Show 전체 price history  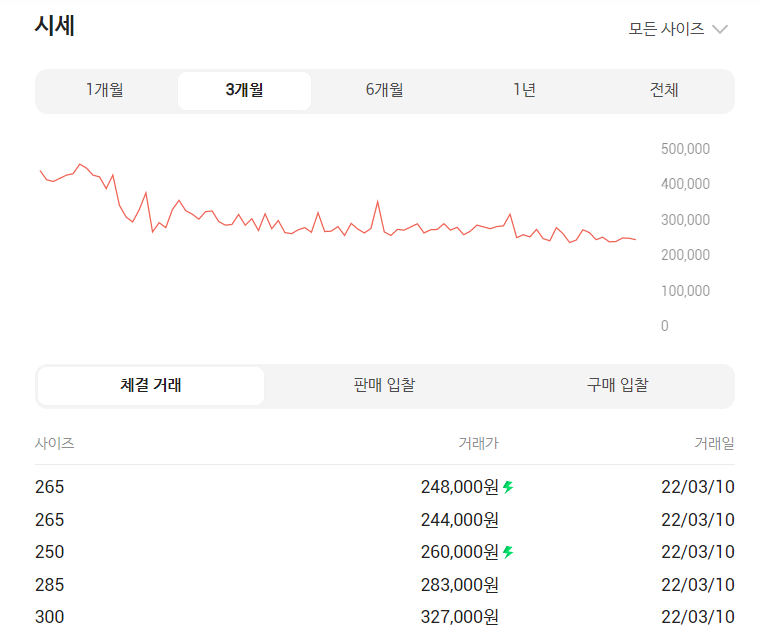pyautogui.click(x=664, y=90)
